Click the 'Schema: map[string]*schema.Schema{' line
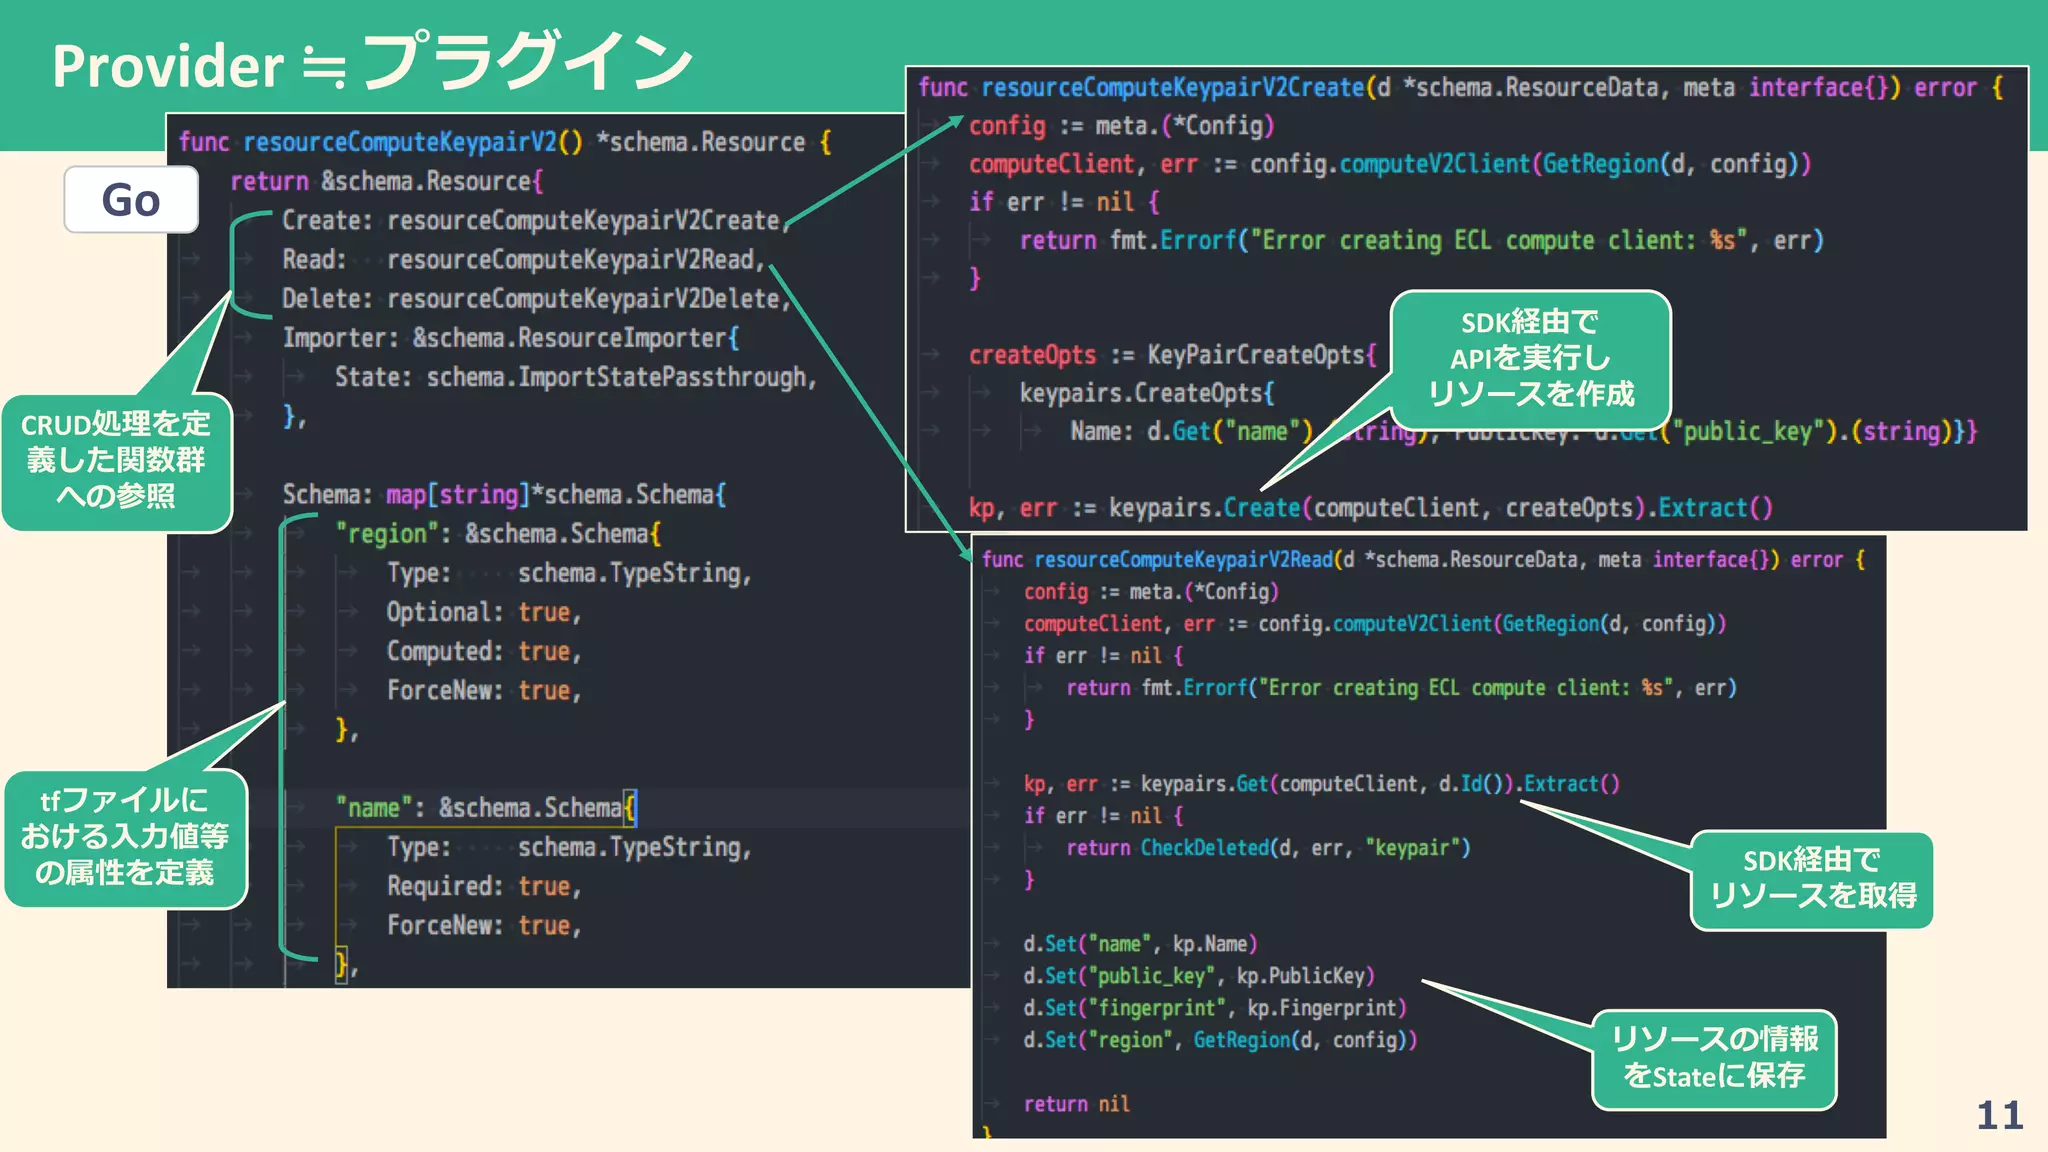The image size is (2048, 1152). (505, 494)
